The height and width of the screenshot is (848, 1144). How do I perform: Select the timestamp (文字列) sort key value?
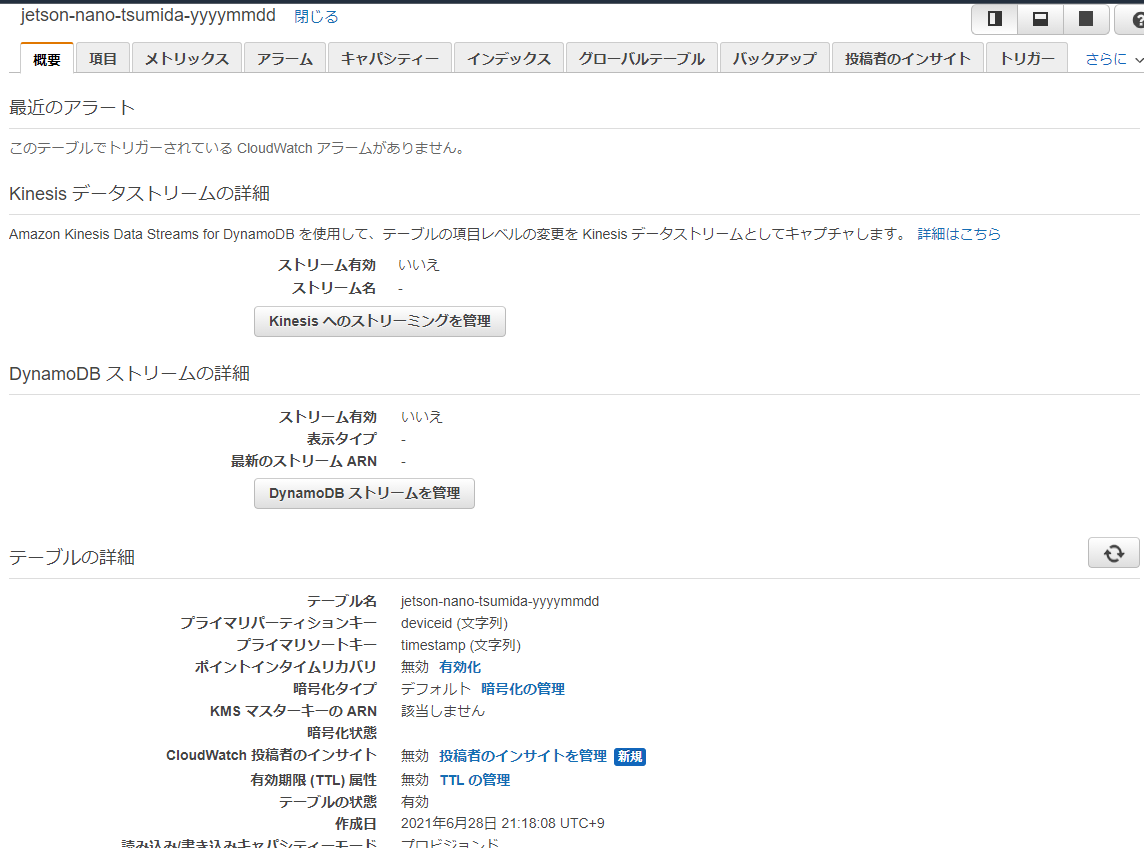pyautogui.click(x=460, y=645)
